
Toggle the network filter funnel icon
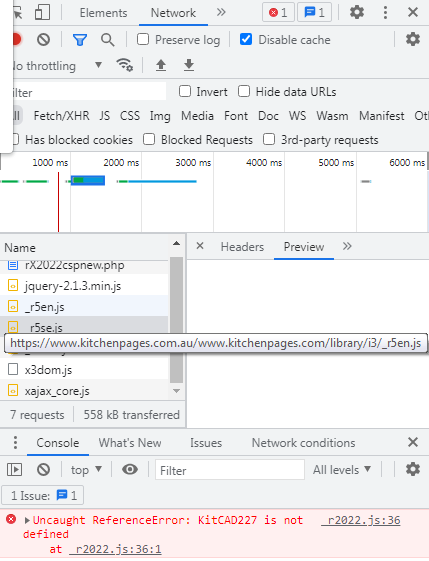pos(80,40)
